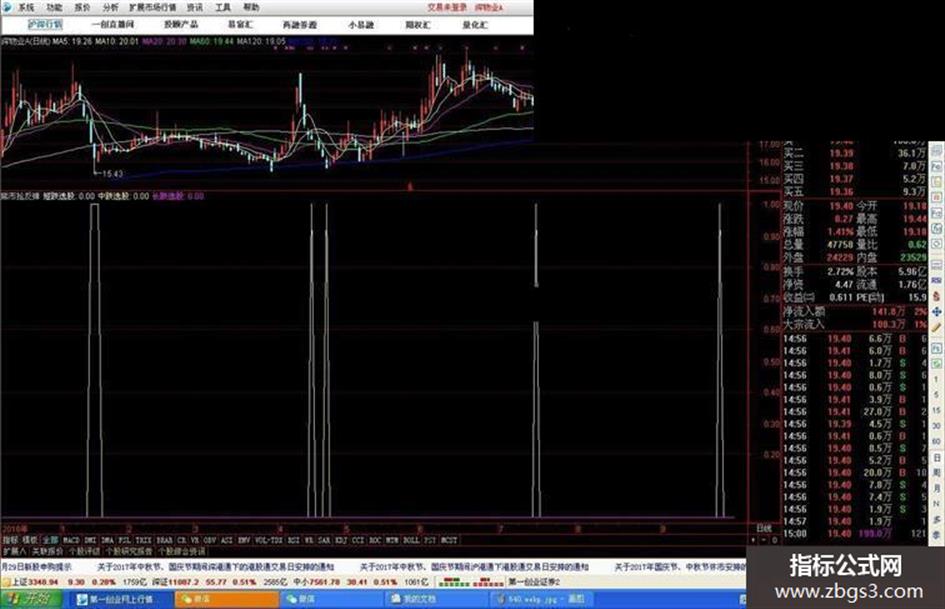Screen dimensions: 945x609
Task: Select the CCI indicator tab
Action: (357, 540)
